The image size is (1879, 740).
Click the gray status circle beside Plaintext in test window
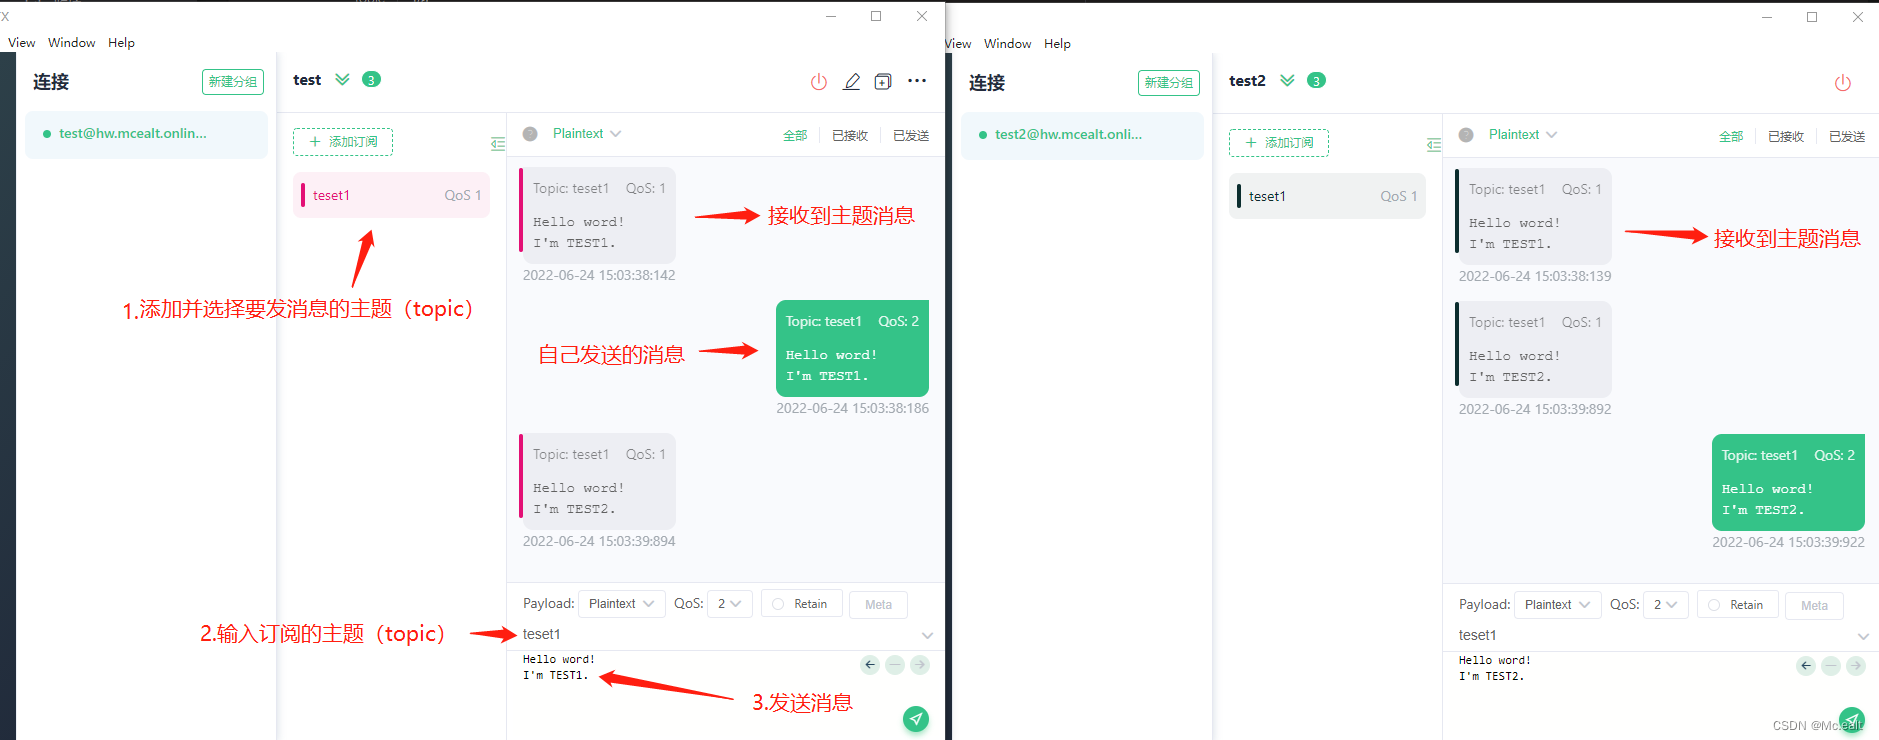coord(530,134)
